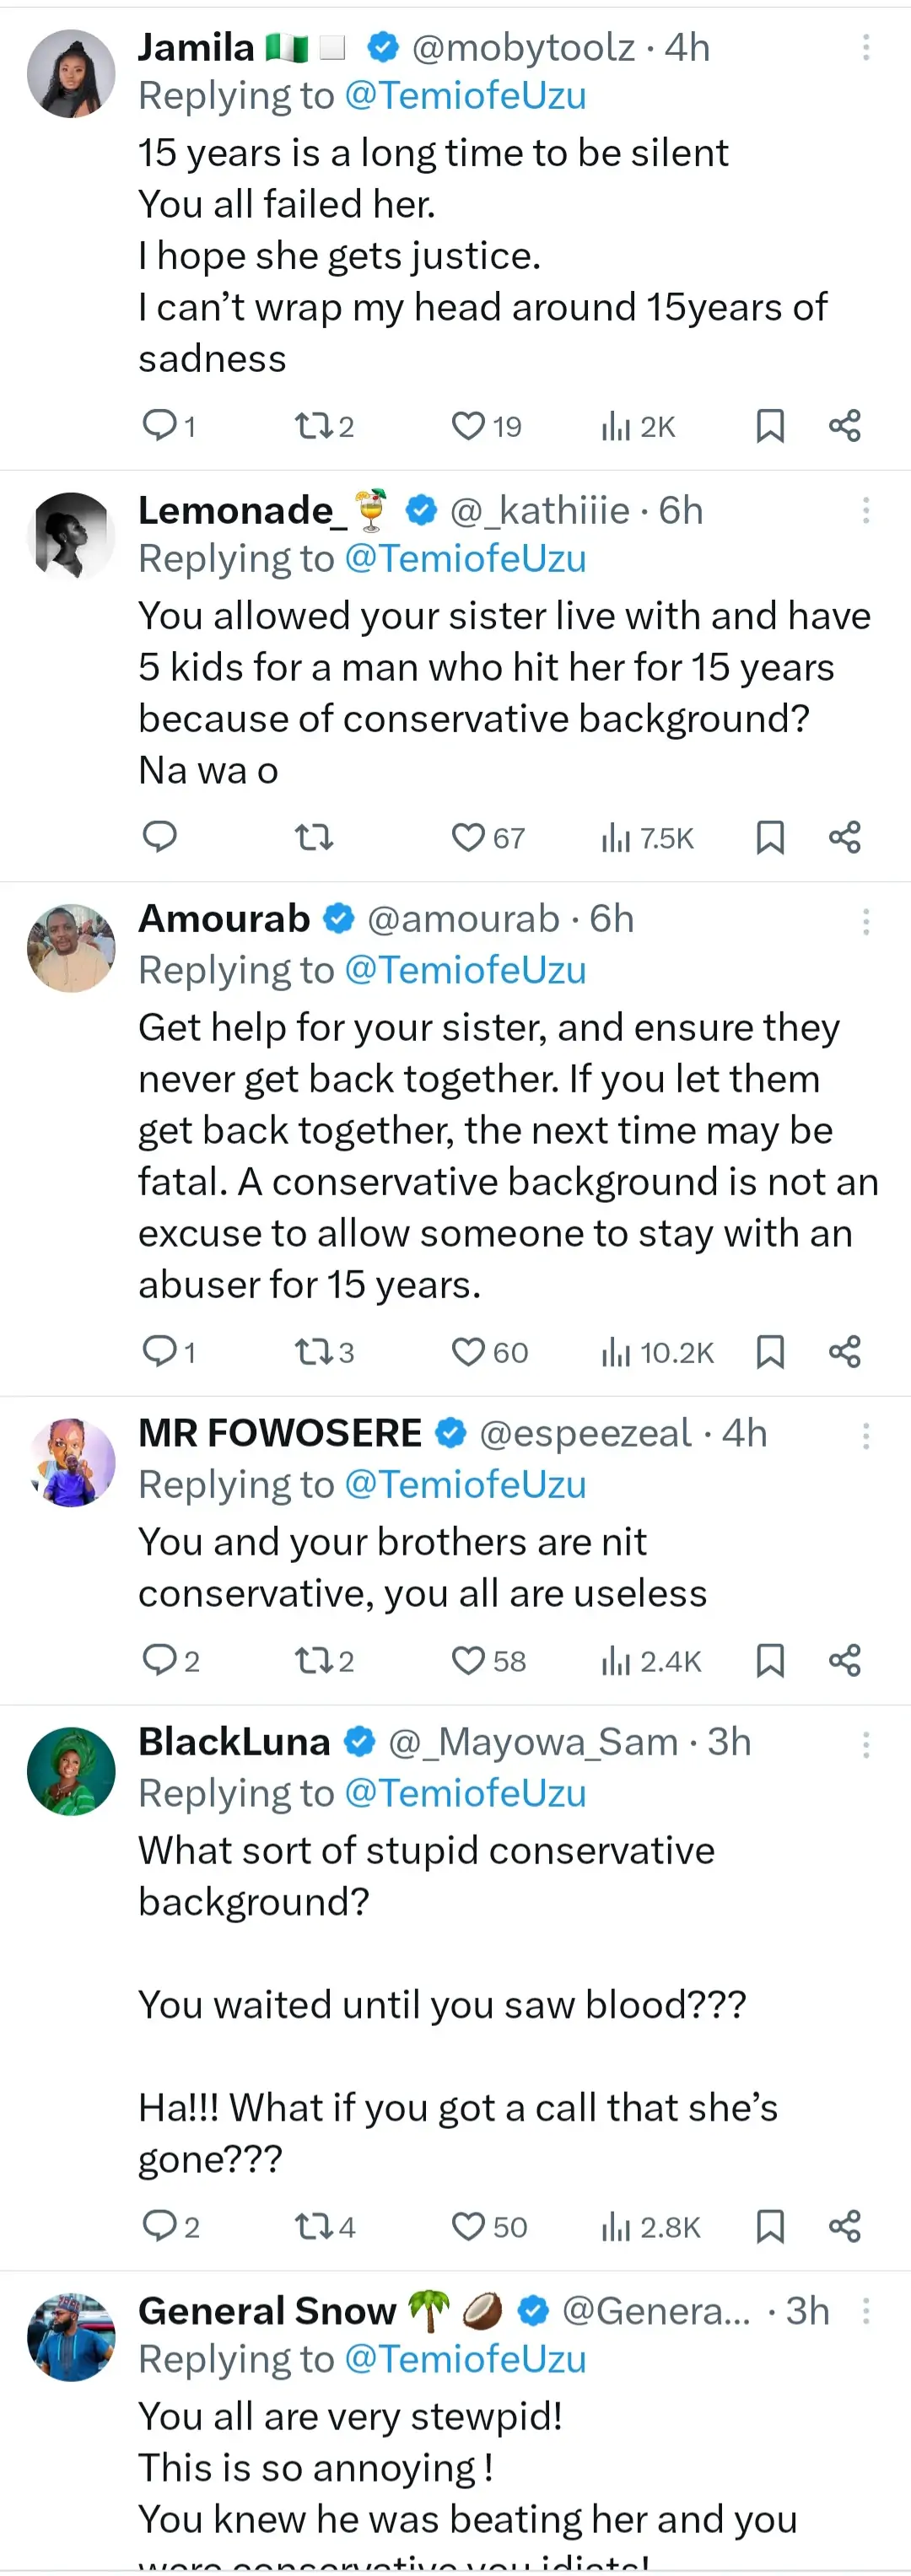Reply to MR FOWOSERE's tweet
Screen dimensions: 911x2576
coord(160,1660)
